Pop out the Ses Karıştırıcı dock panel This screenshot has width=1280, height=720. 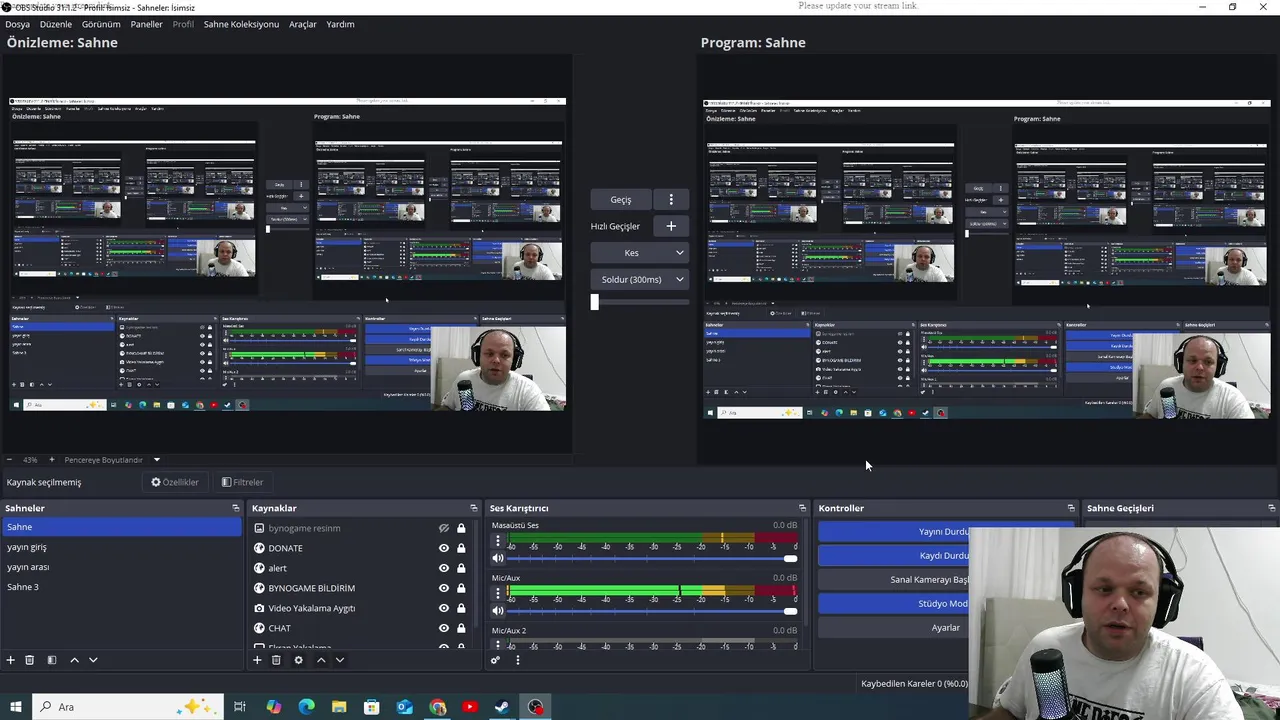point(802,508)
